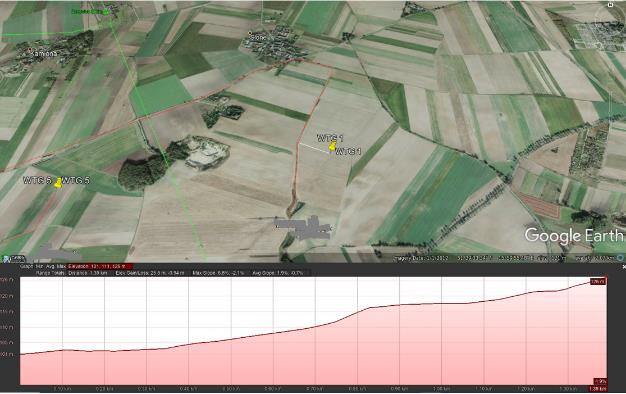This screenshot has width=626, height=394.
Task: Click the streaming status circle icon
Action: [620, 258]
